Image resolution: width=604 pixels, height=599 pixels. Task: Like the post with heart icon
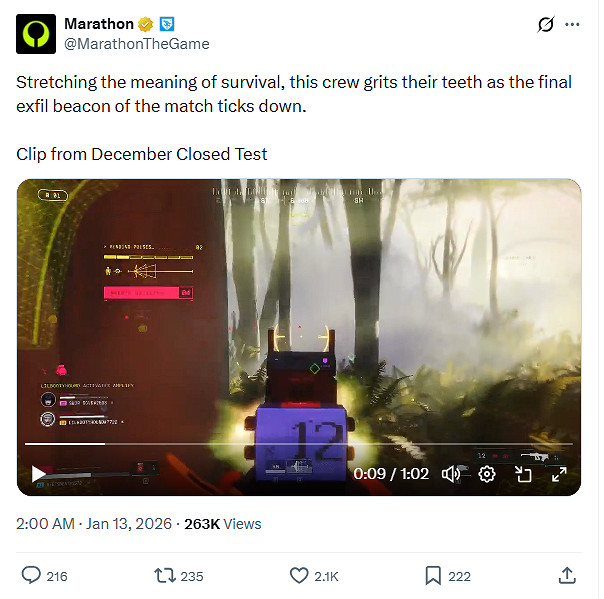[x=299, y=576]
